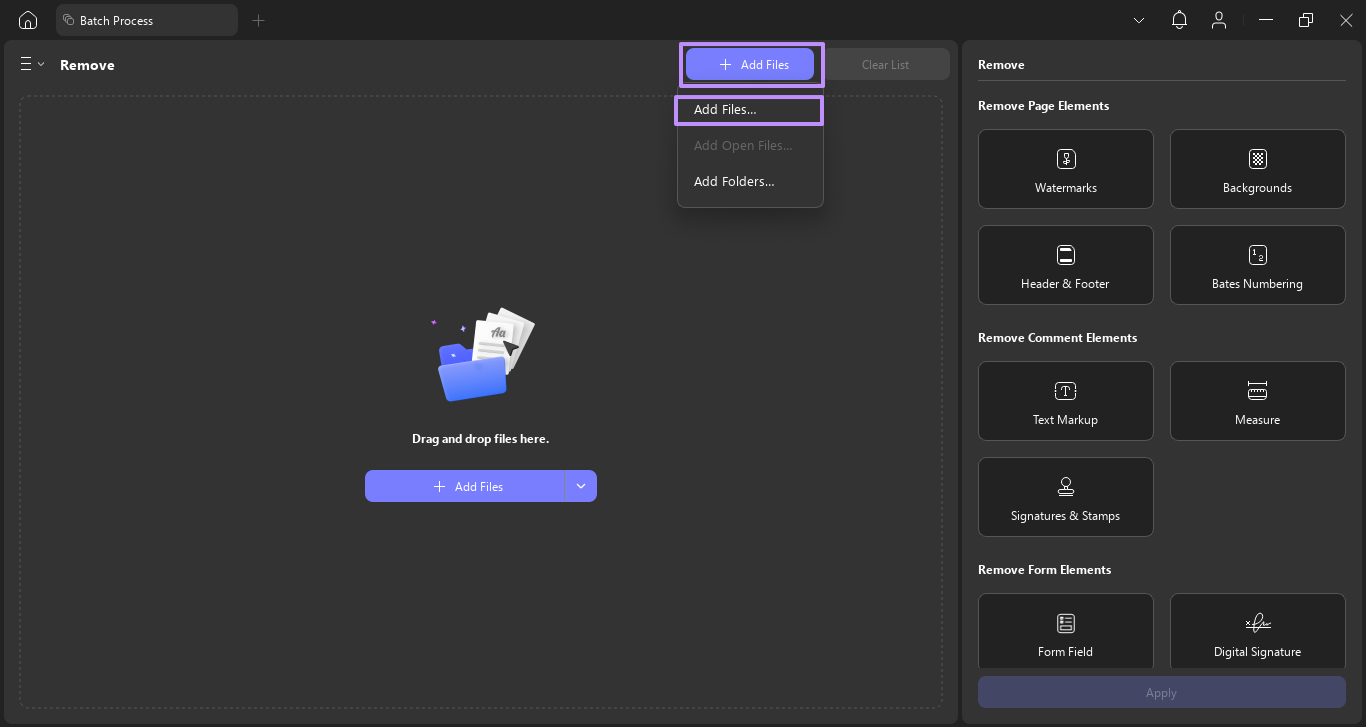Go to the Home screen

click(x=27, y=19)
